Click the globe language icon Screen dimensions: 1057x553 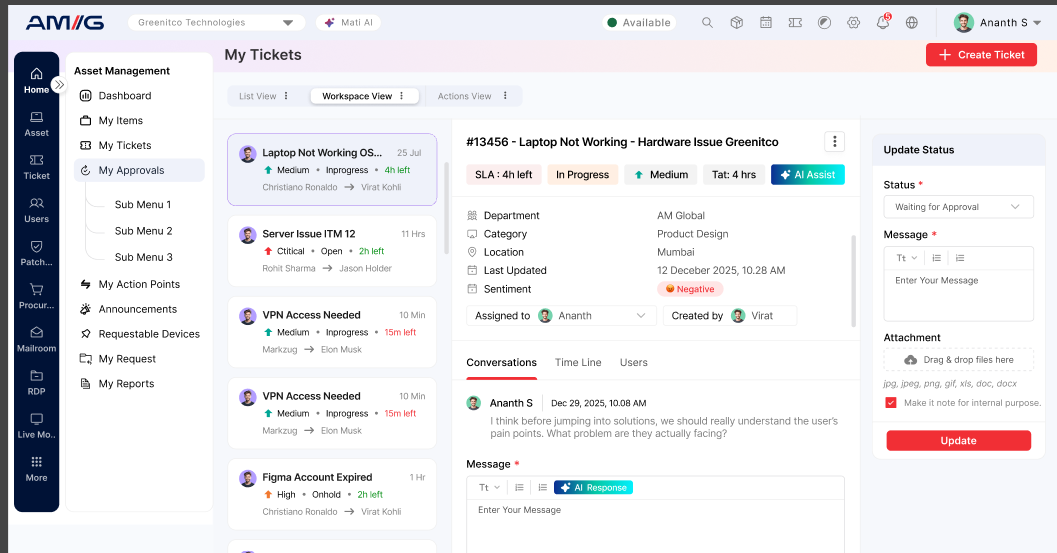pos(912,22)
